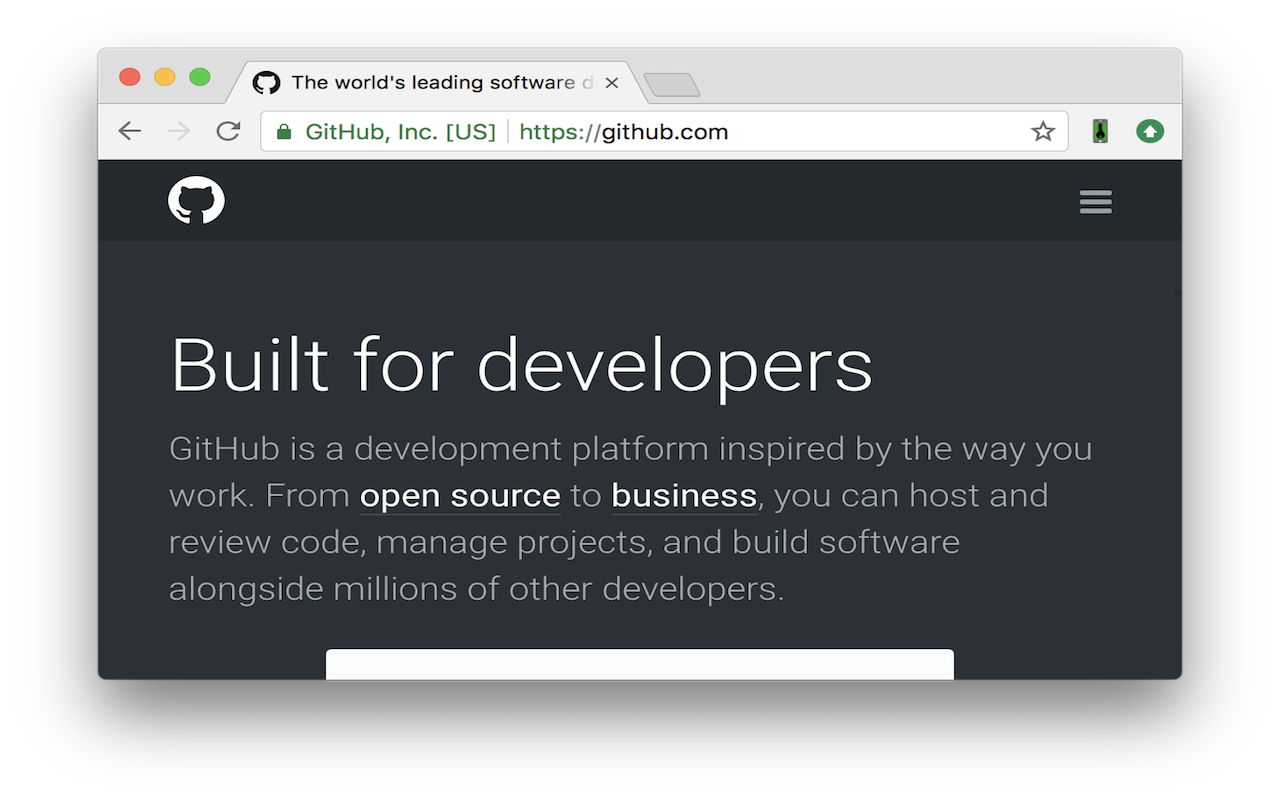The image size is (1280, 800).
Task: Click the browser forward arrow
Action: click(179, 131)
